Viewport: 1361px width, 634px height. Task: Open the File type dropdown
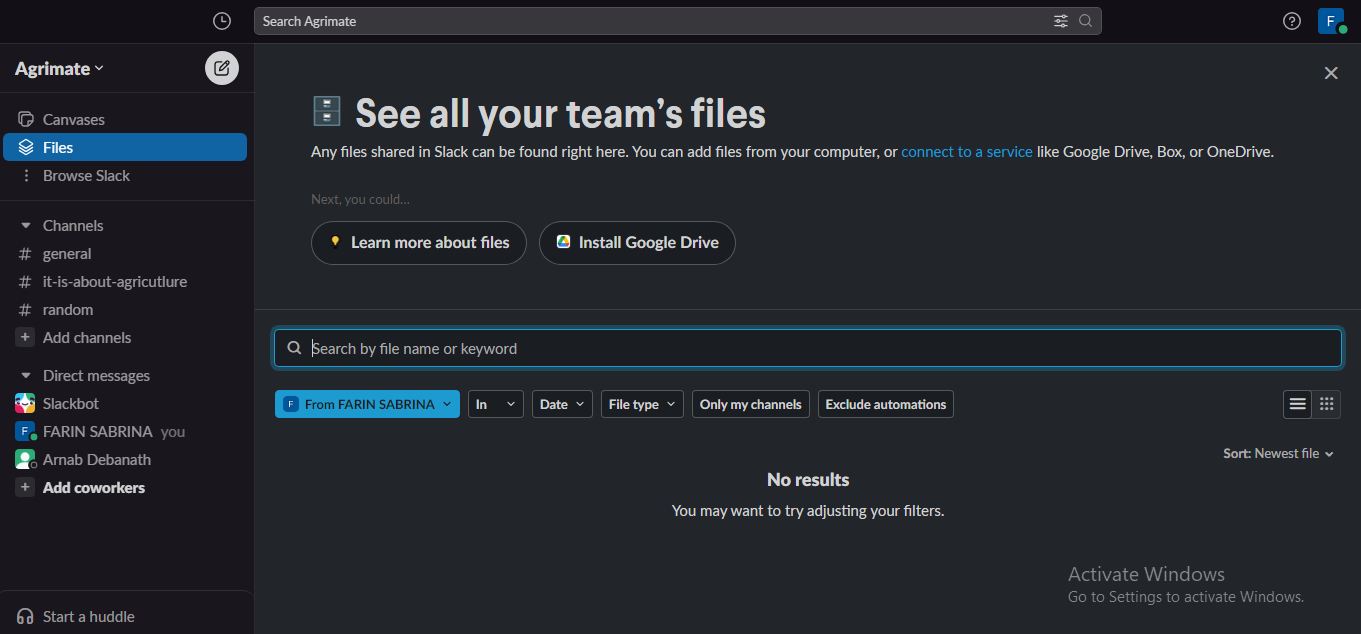click(642, 404)
